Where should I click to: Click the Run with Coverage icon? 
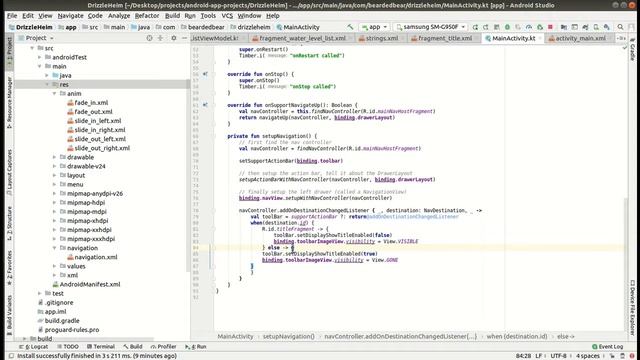click(518, 27)
